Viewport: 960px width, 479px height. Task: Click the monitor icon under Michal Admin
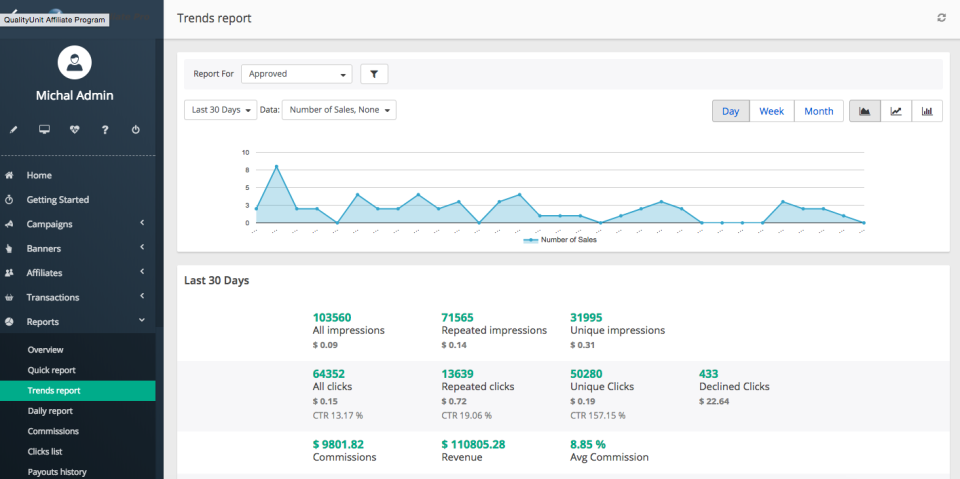(44, 129)
